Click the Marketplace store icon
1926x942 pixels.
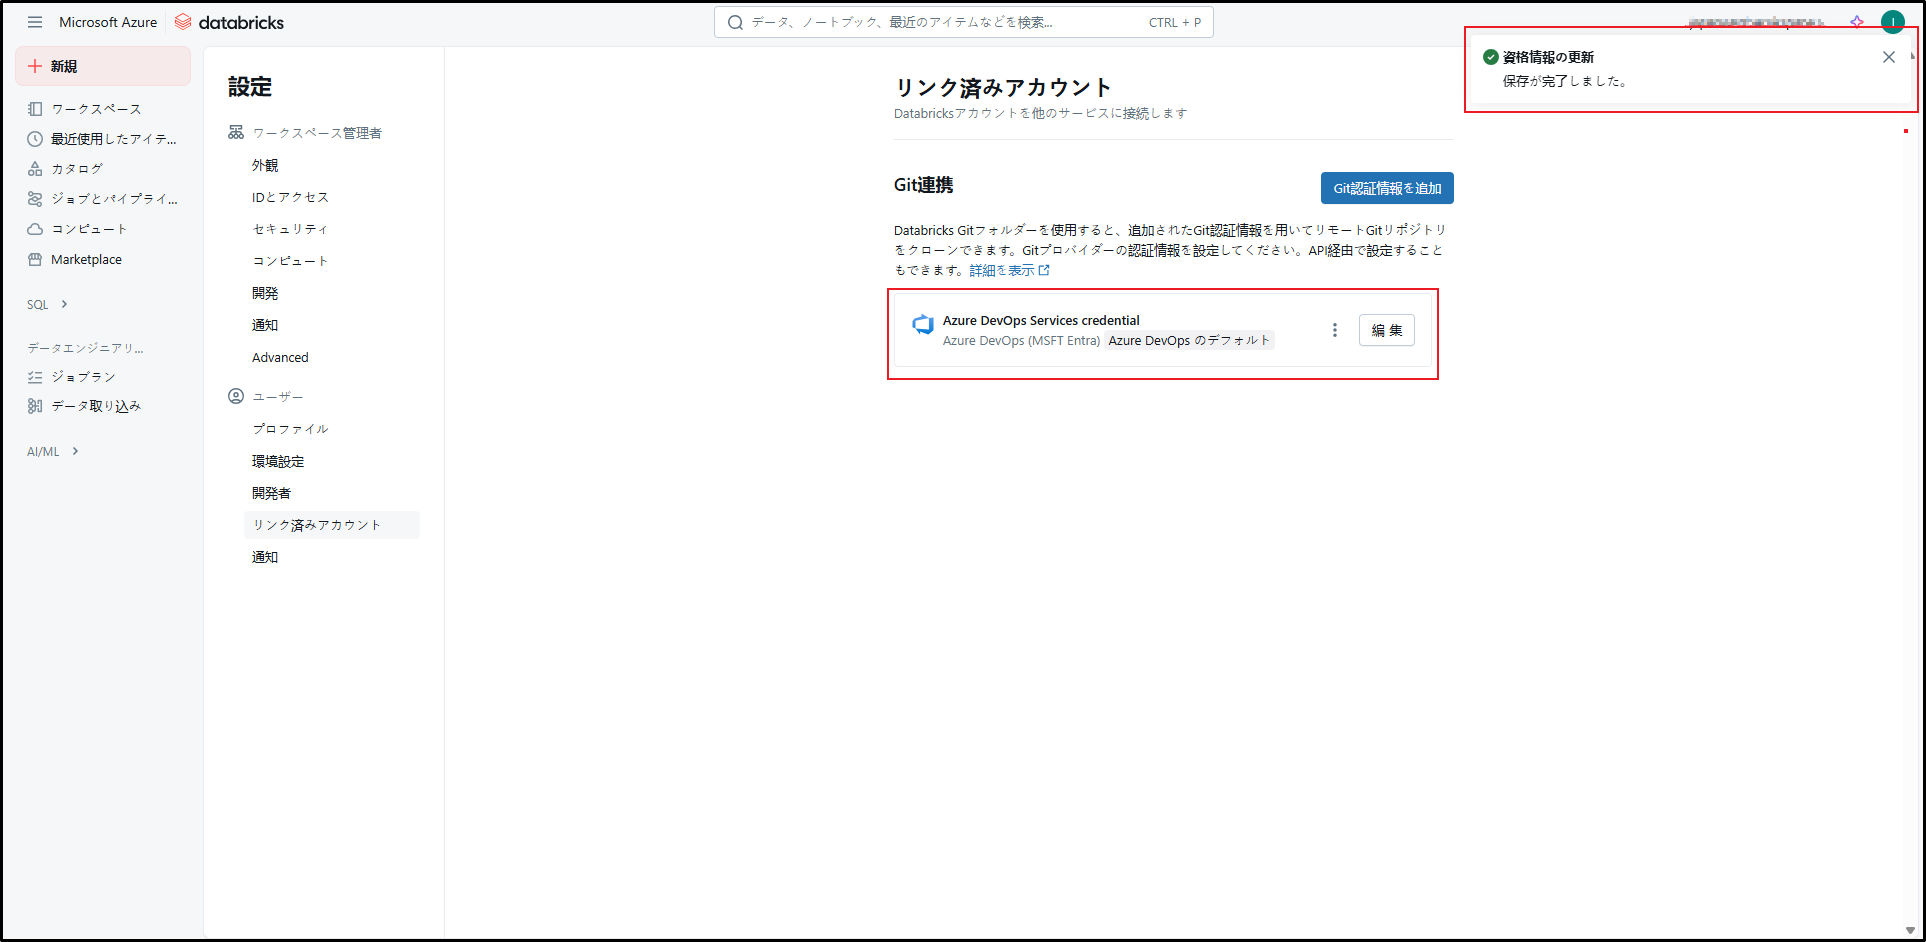(35, 259)
